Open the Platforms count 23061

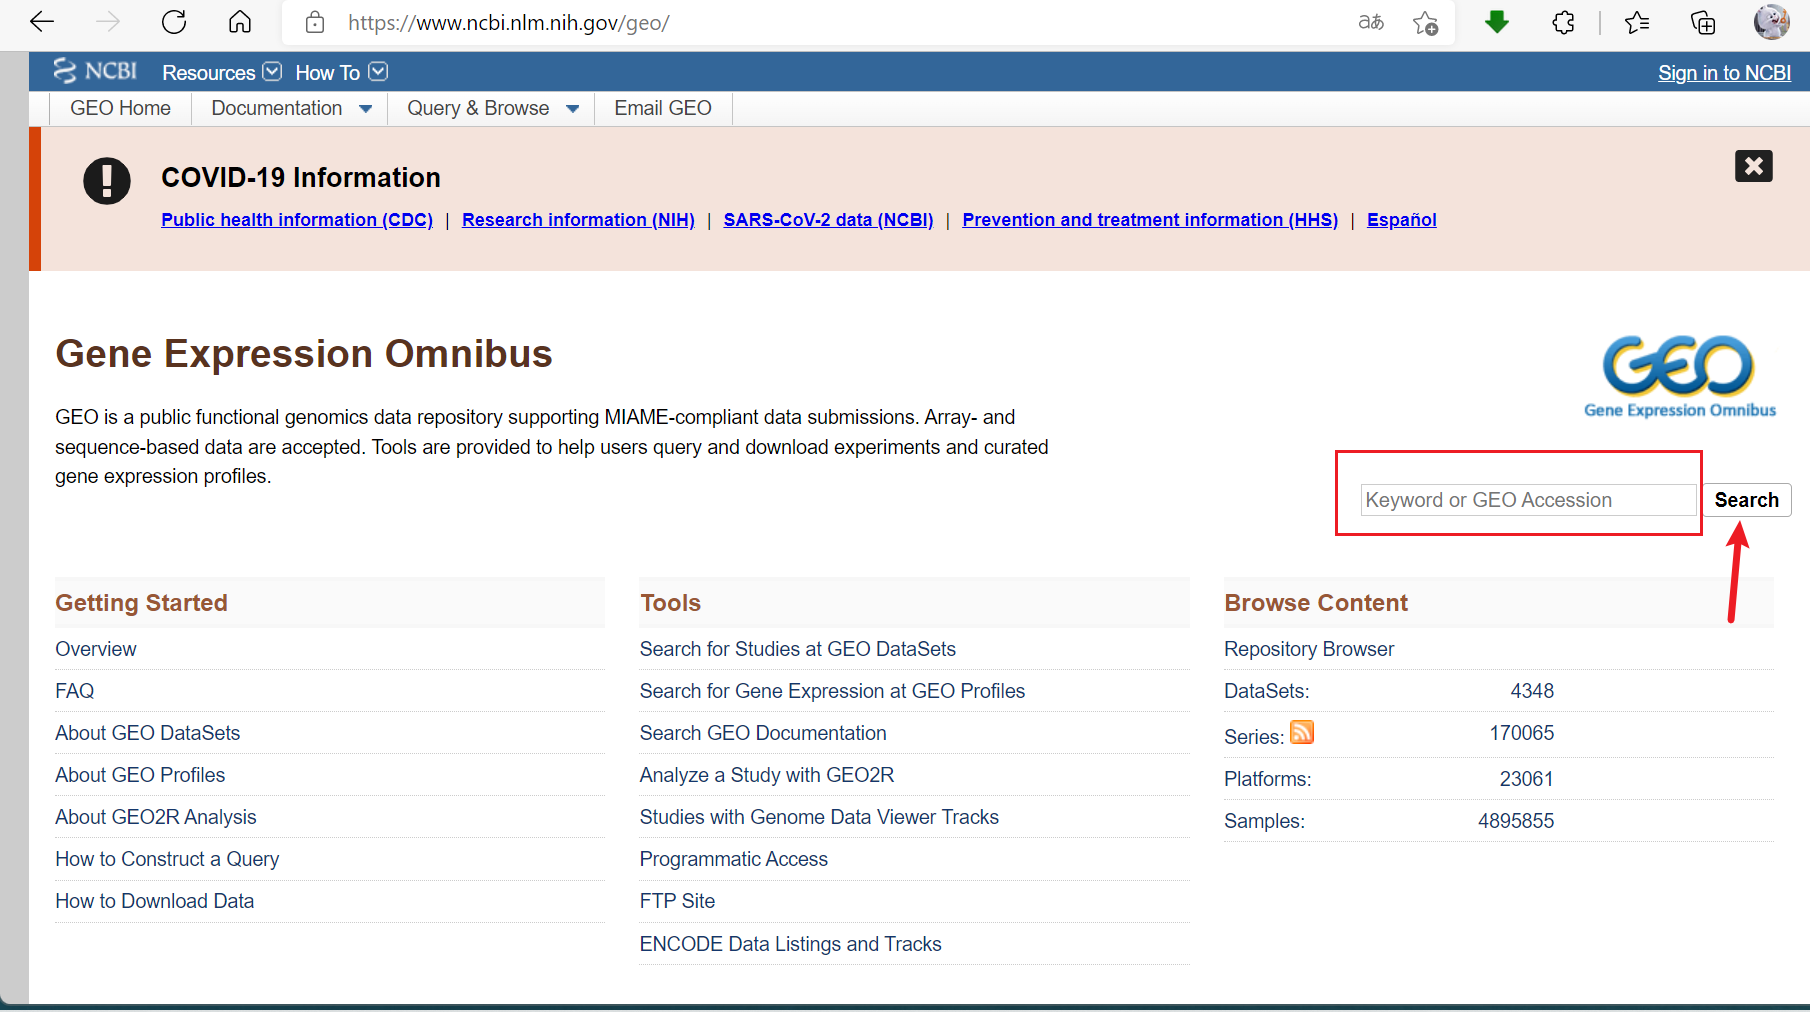pos(1527,779)
